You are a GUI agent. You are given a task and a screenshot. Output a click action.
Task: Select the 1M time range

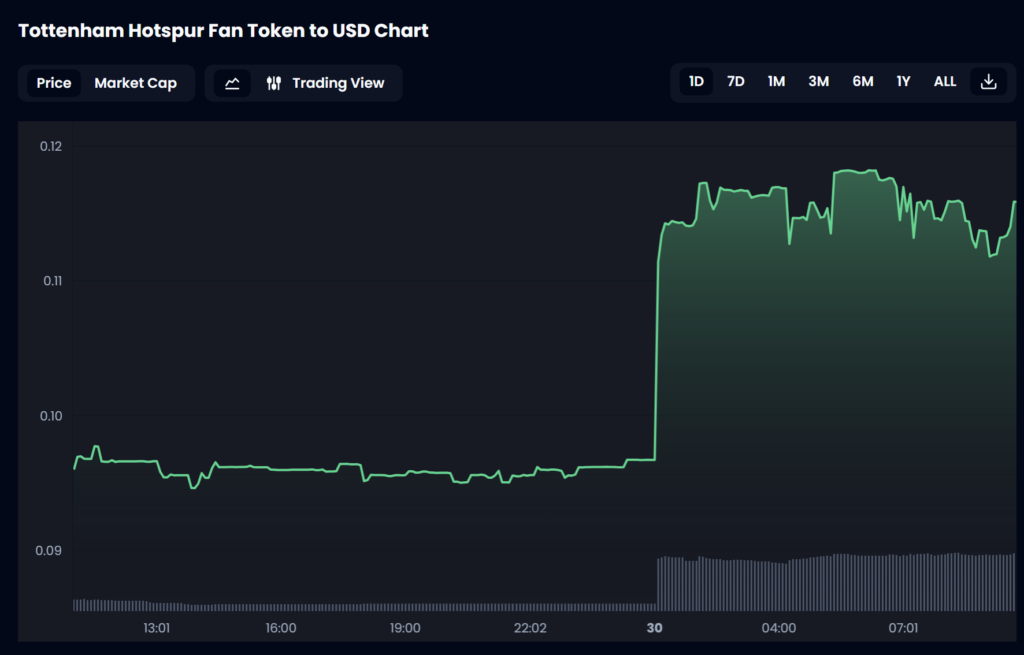(776, 82)
